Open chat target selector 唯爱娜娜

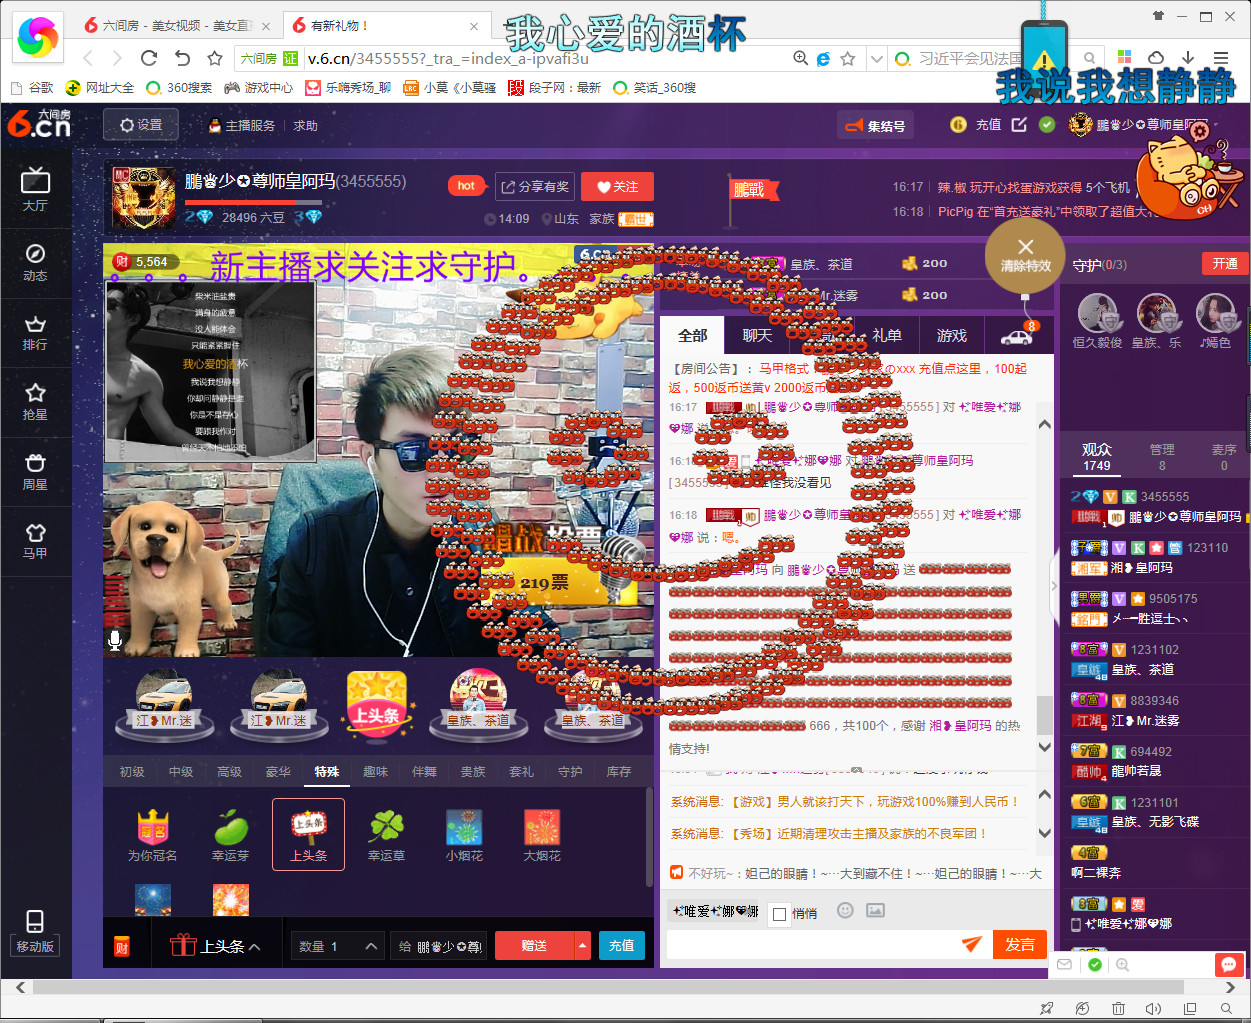(715, 912)
